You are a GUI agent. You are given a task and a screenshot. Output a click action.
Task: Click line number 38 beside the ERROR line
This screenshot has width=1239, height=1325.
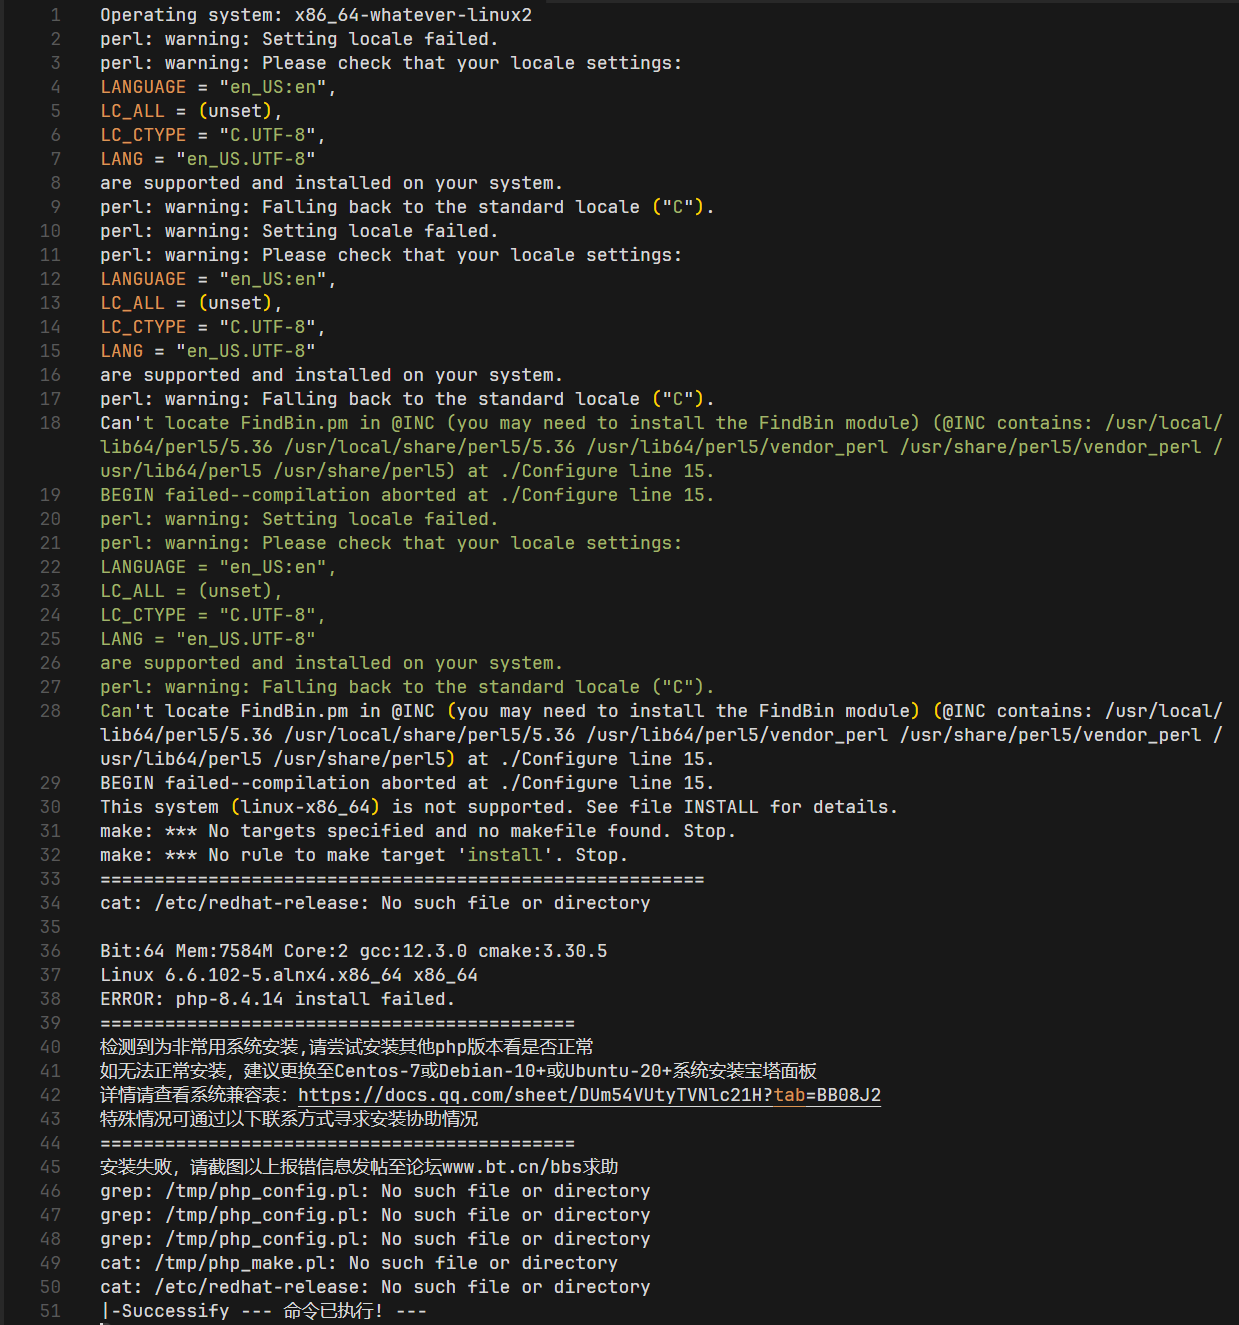[50, 999]
